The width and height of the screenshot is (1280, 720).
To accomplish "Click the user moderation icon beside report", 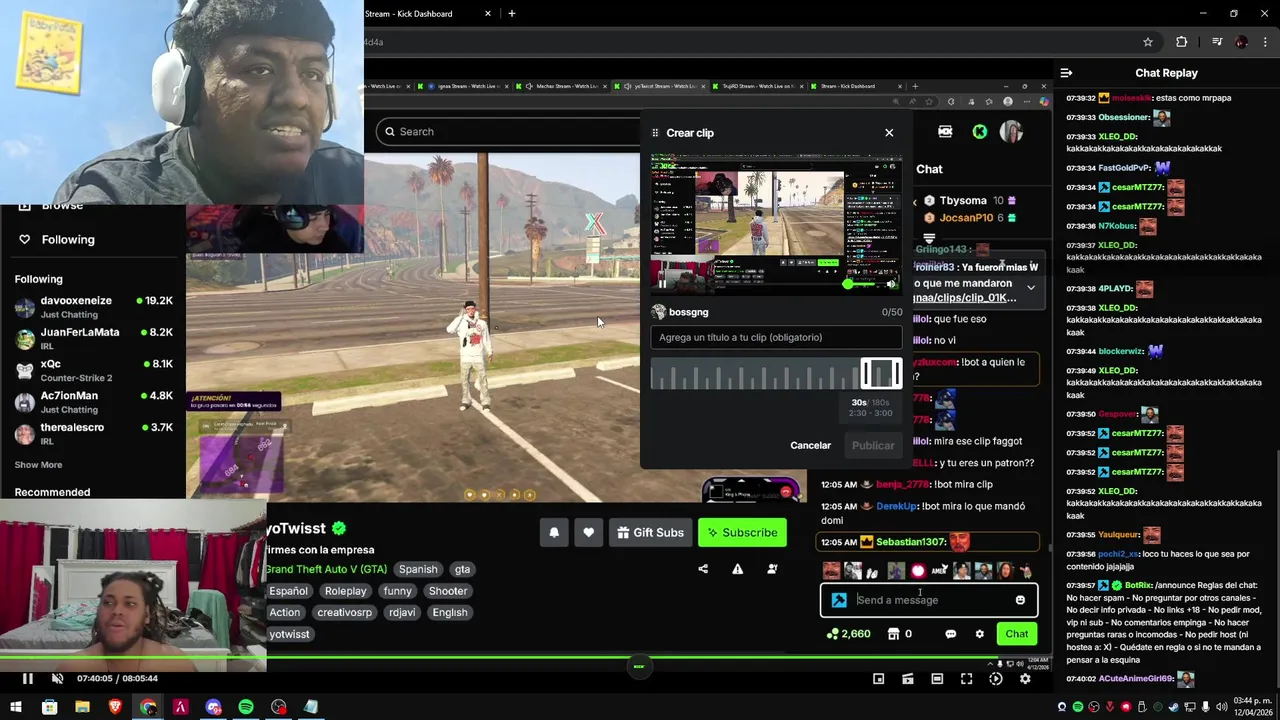I will click(x=772, y=569).
